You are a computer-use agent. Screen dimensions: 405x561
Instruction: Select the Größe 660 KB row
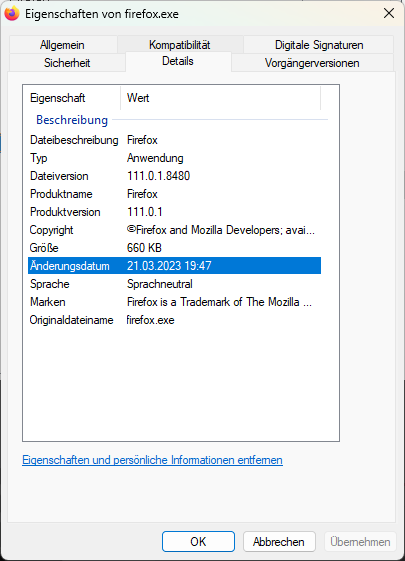click(175, 248)
